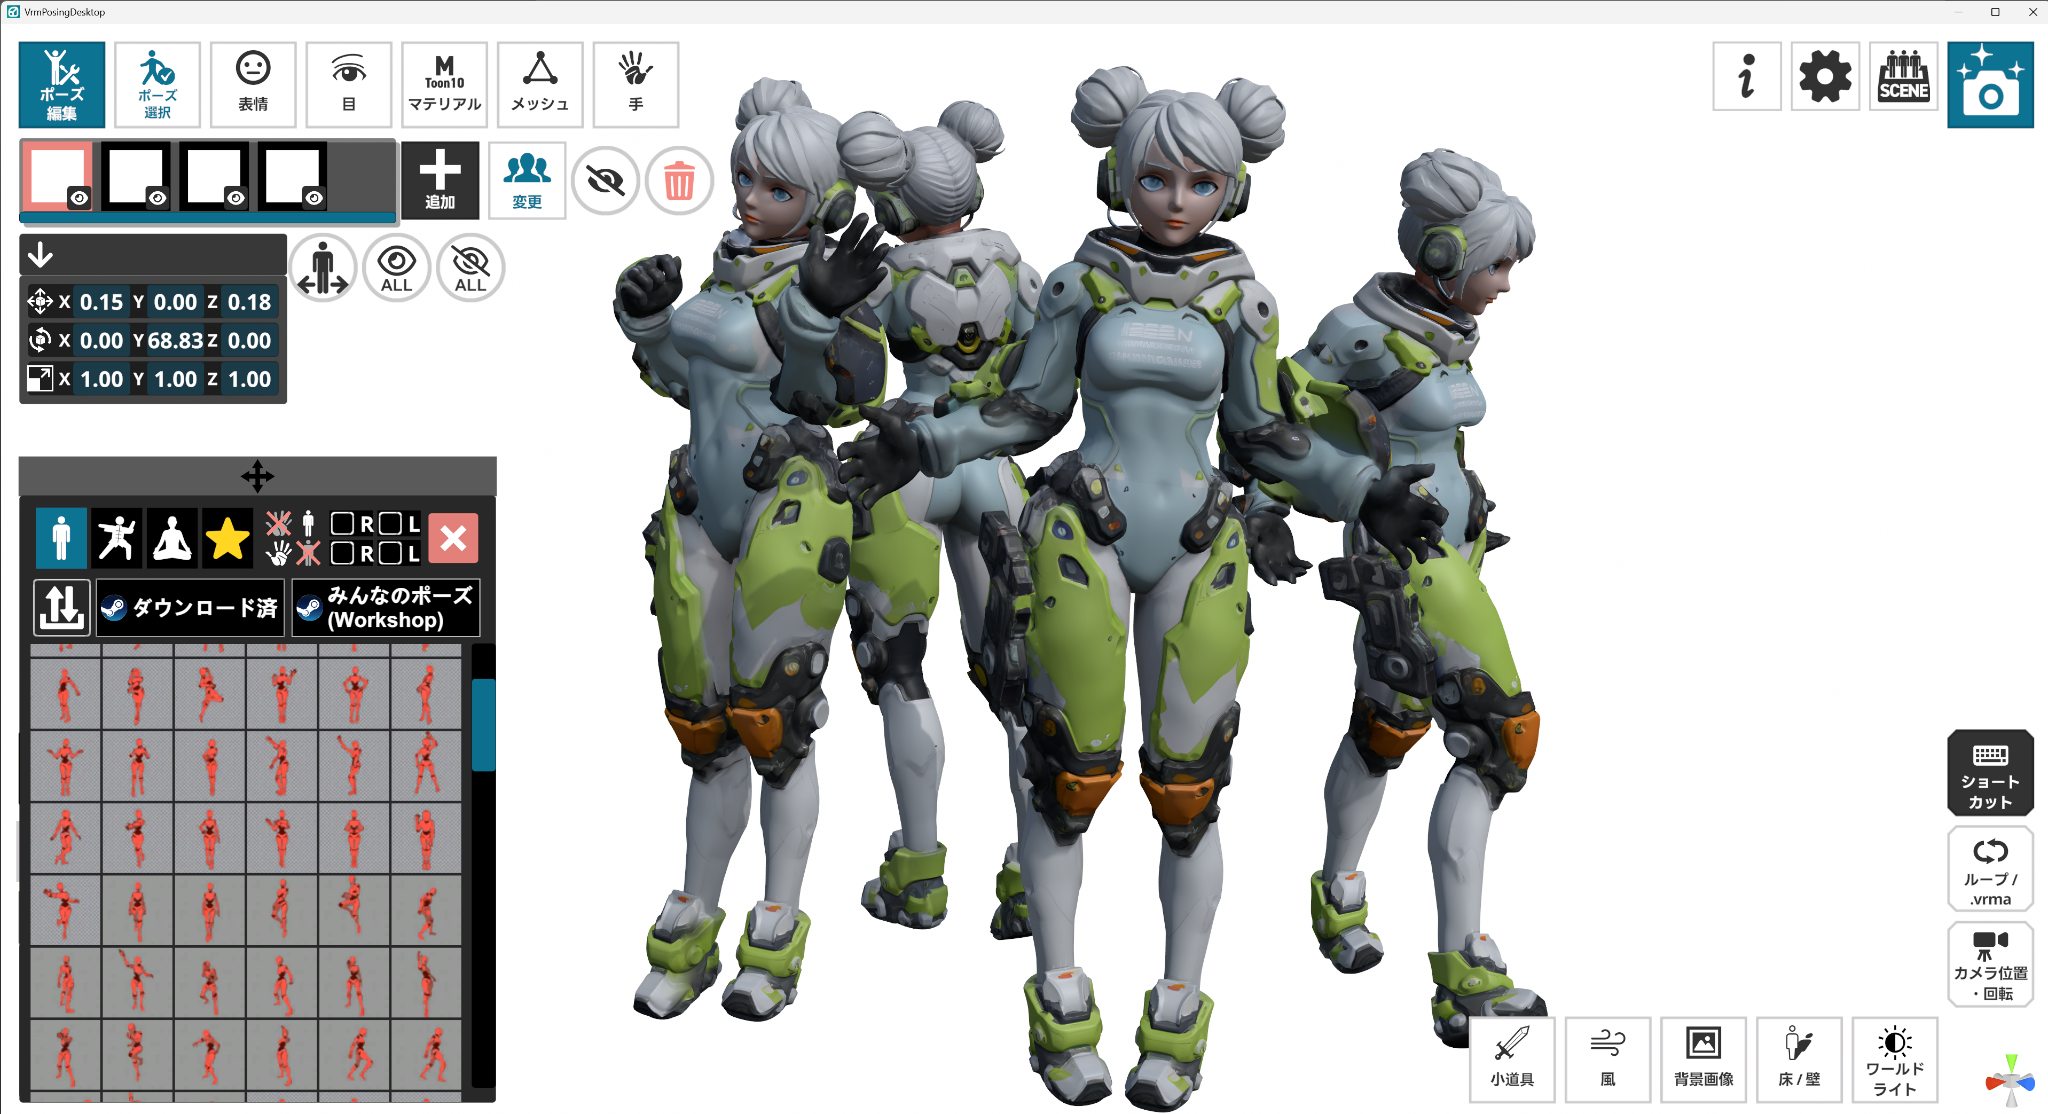
Task: Open みんなのポーズ (Workshop) button
Action: click(386, 608)
